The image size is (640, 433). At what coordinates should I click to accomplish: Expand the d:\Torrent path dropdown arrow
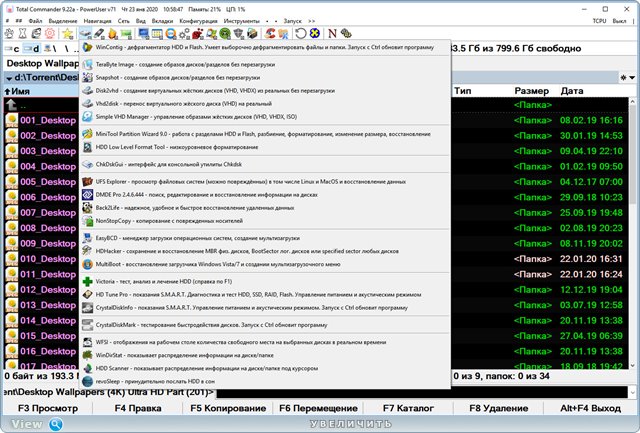[x=9, y=78]
